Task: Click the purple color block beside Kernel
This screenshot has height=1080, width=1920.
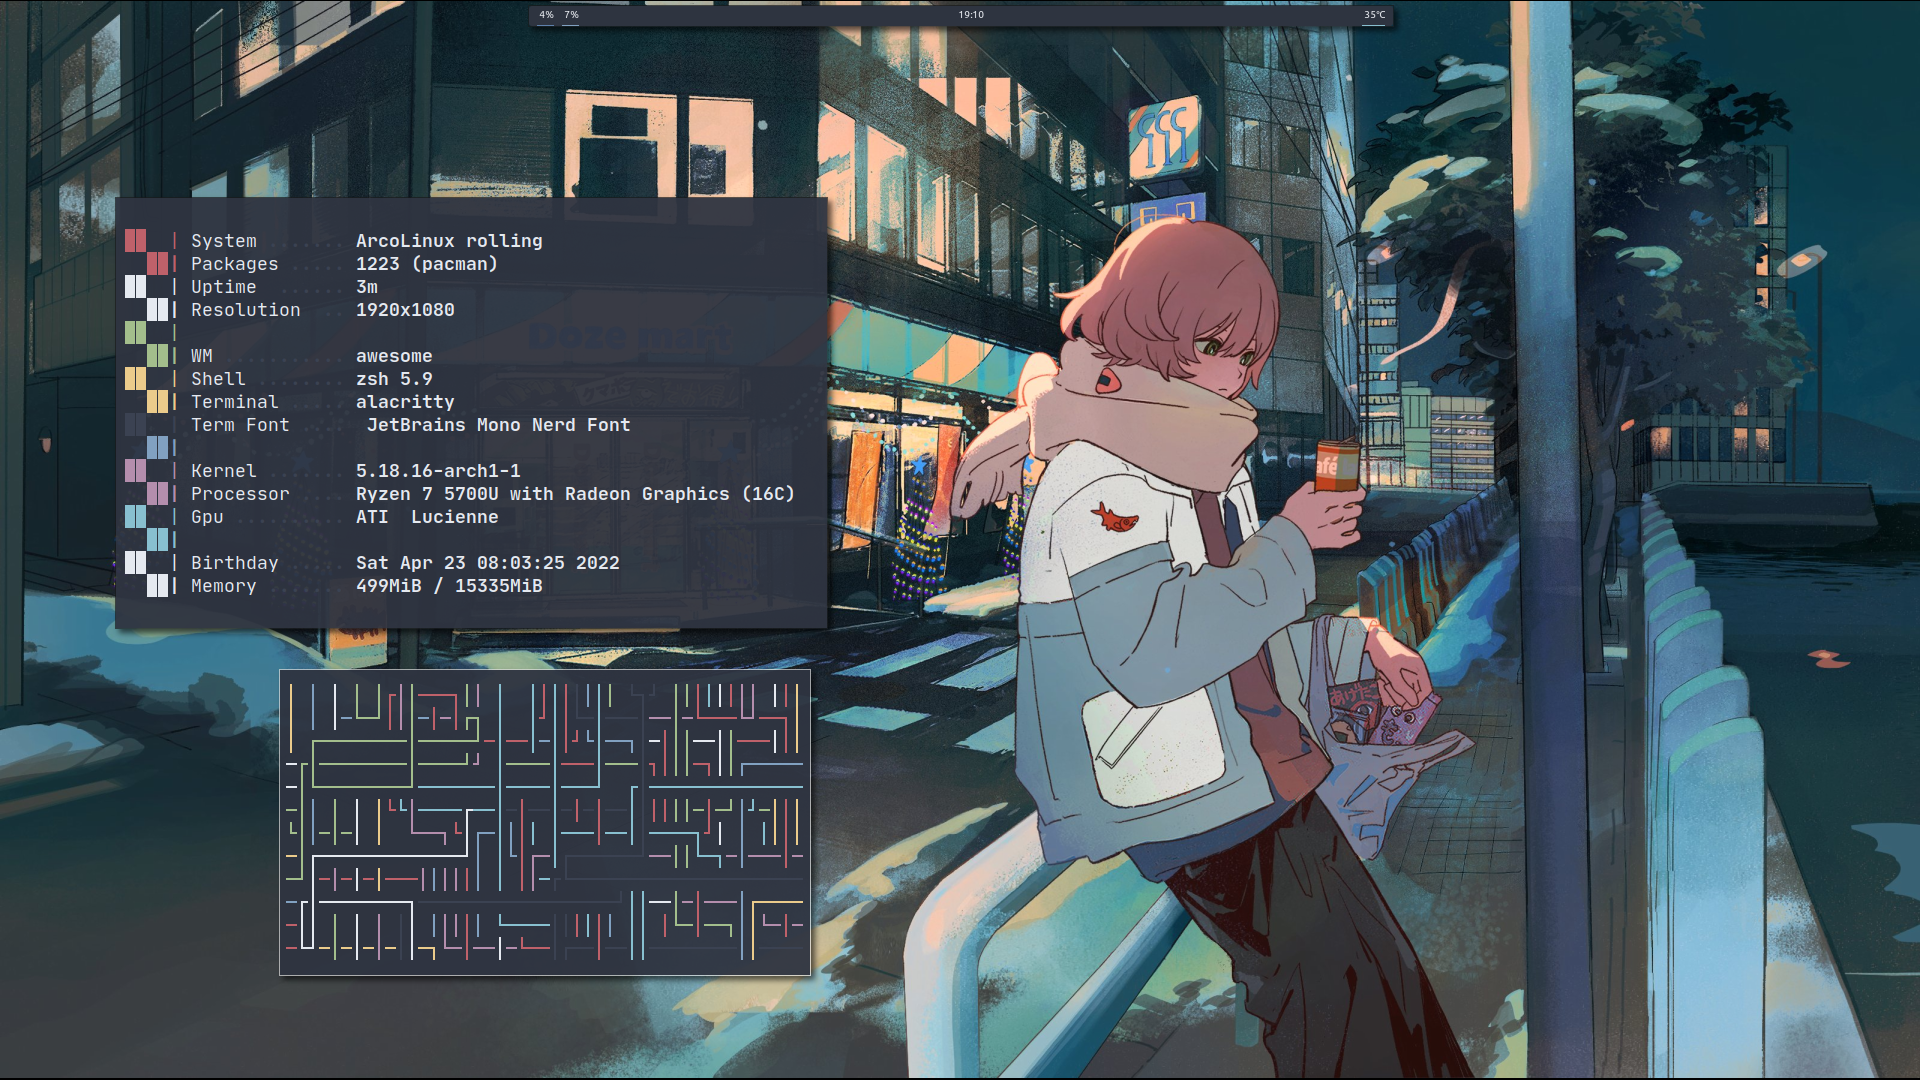Action: click(x=136, y=471)
